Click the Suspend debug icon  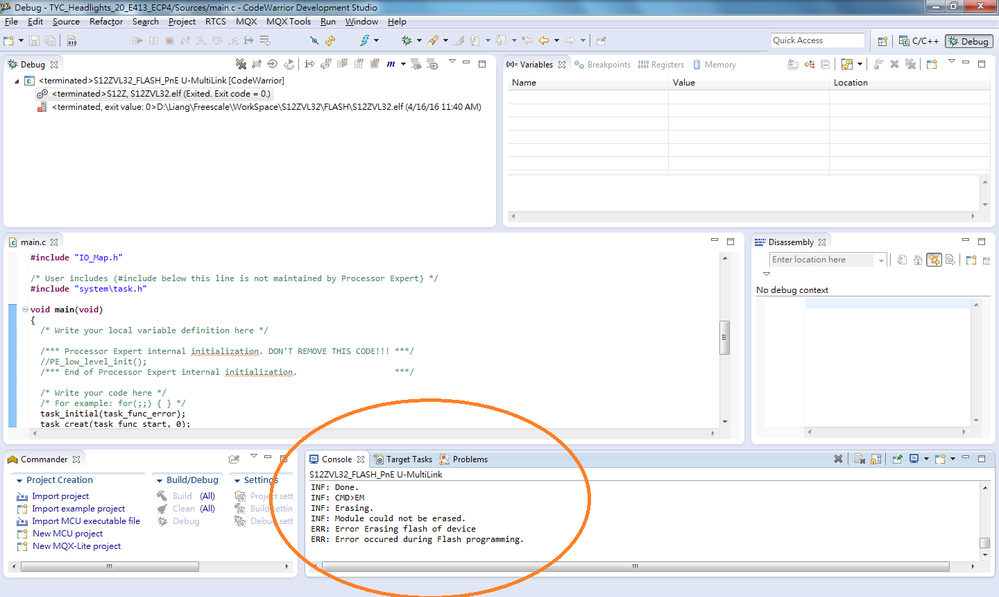tap(154, 40)
